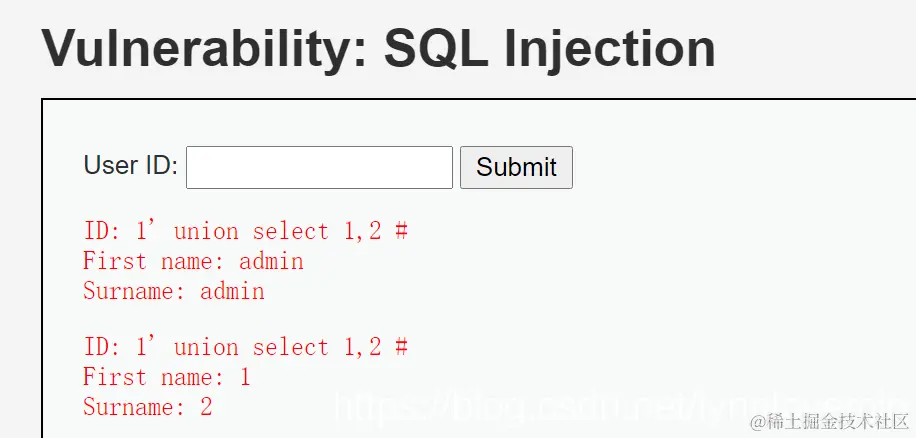Click the 稀土掘金技术社区 watermark text

(837, 420)
